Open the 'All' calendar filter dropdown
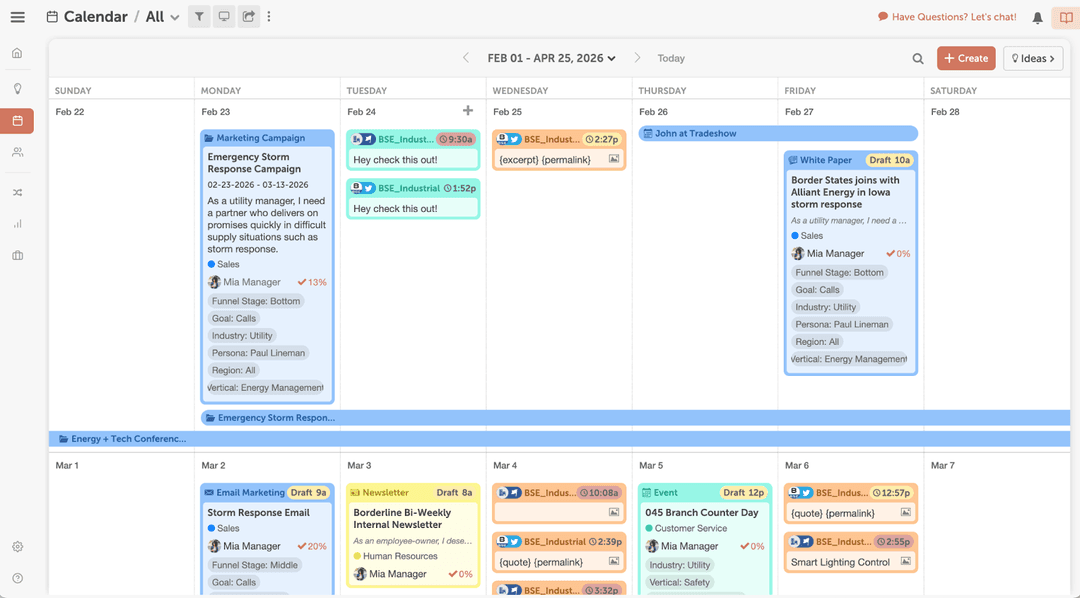Screen dimensions: 1080x598 point(161,17)
